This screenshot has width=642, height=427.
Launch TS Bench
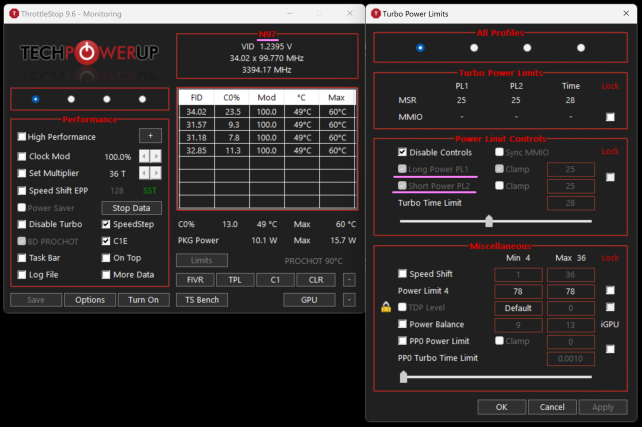click(202, 300)
